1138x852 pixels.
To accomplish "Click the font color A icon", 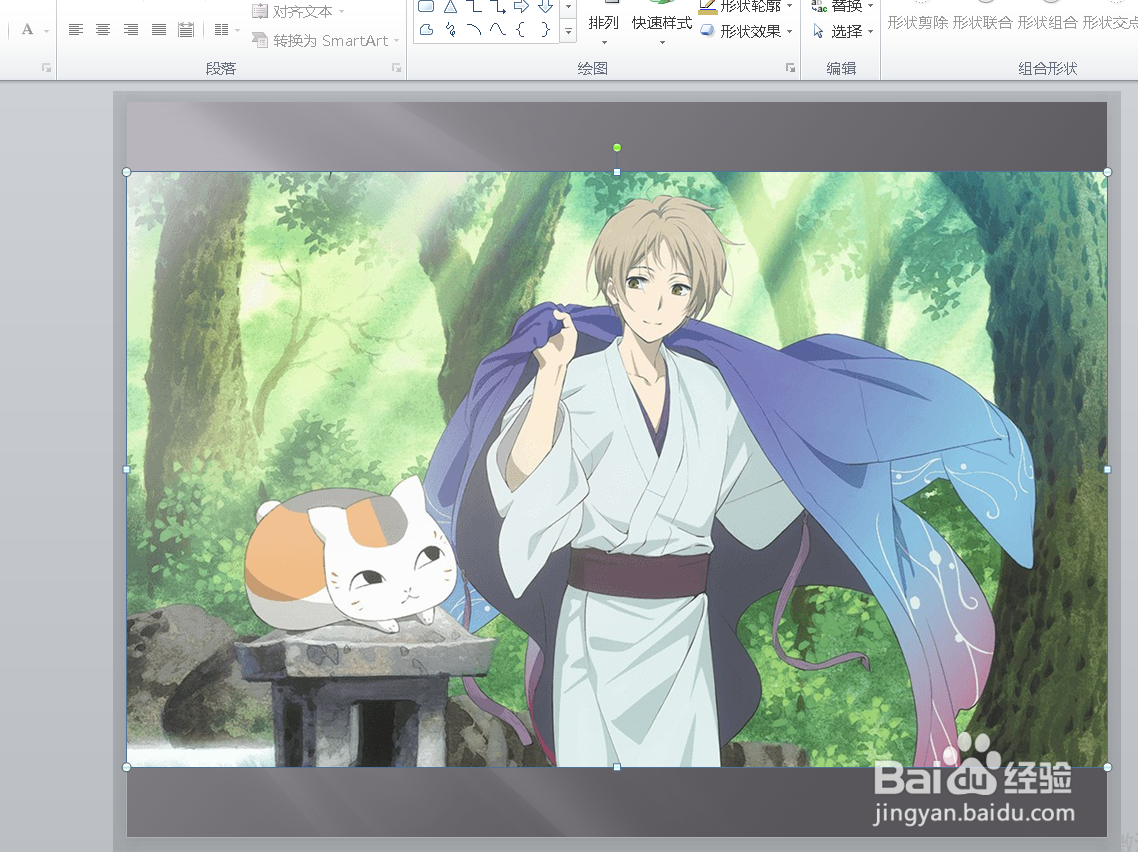I will point(27,30).
